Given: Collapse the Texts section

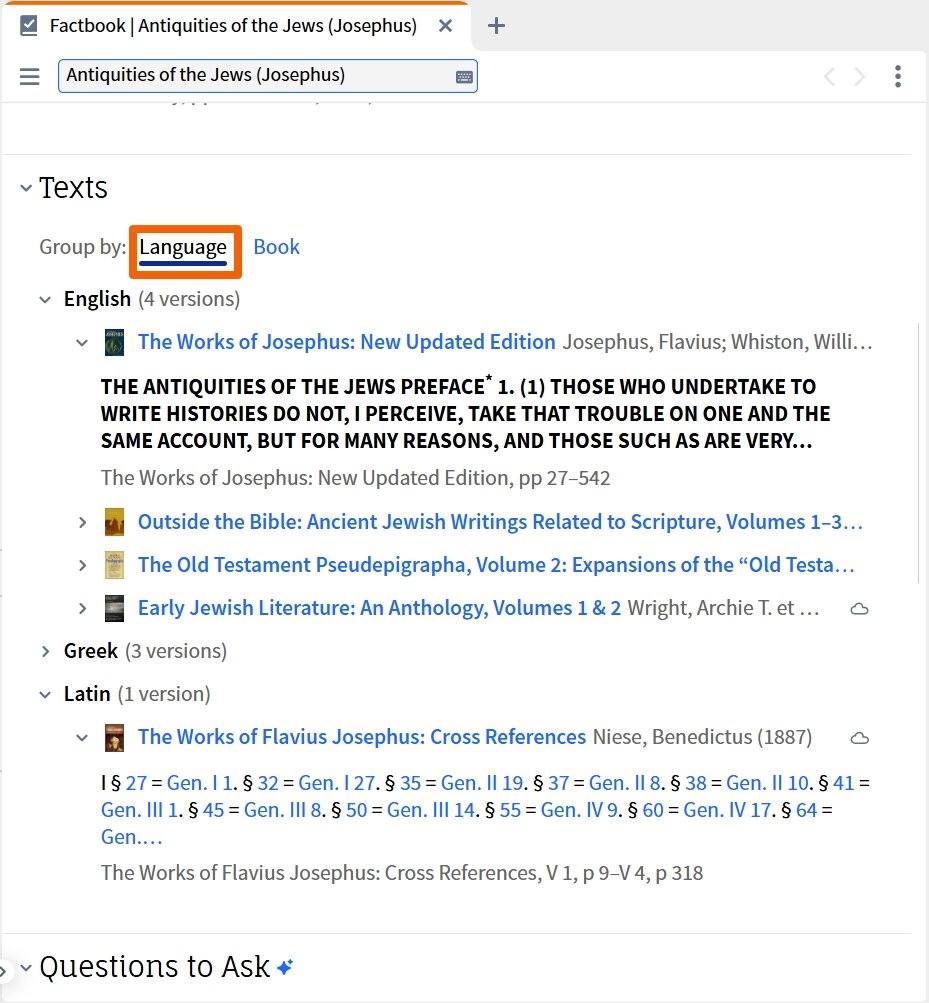Looking at the screenshot, I should [26, 188].
